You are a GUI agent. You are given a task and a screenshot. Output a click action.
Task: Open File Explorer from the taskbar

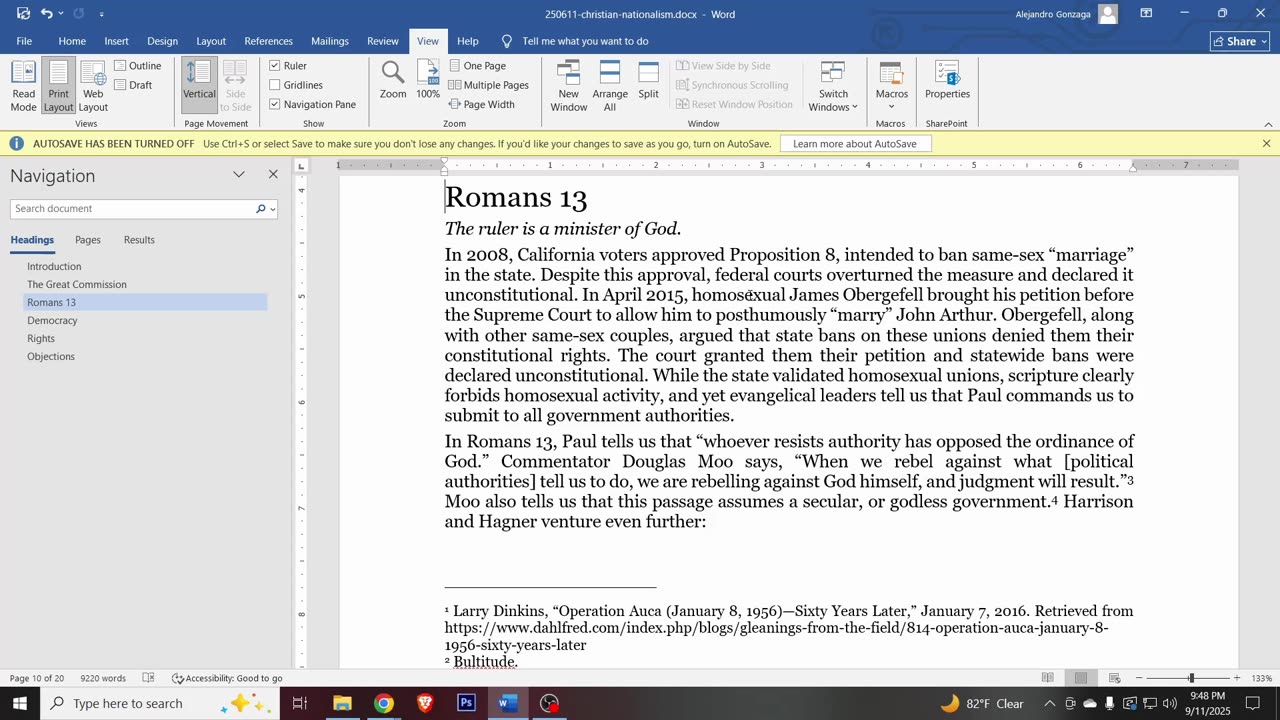click(343, 703)
